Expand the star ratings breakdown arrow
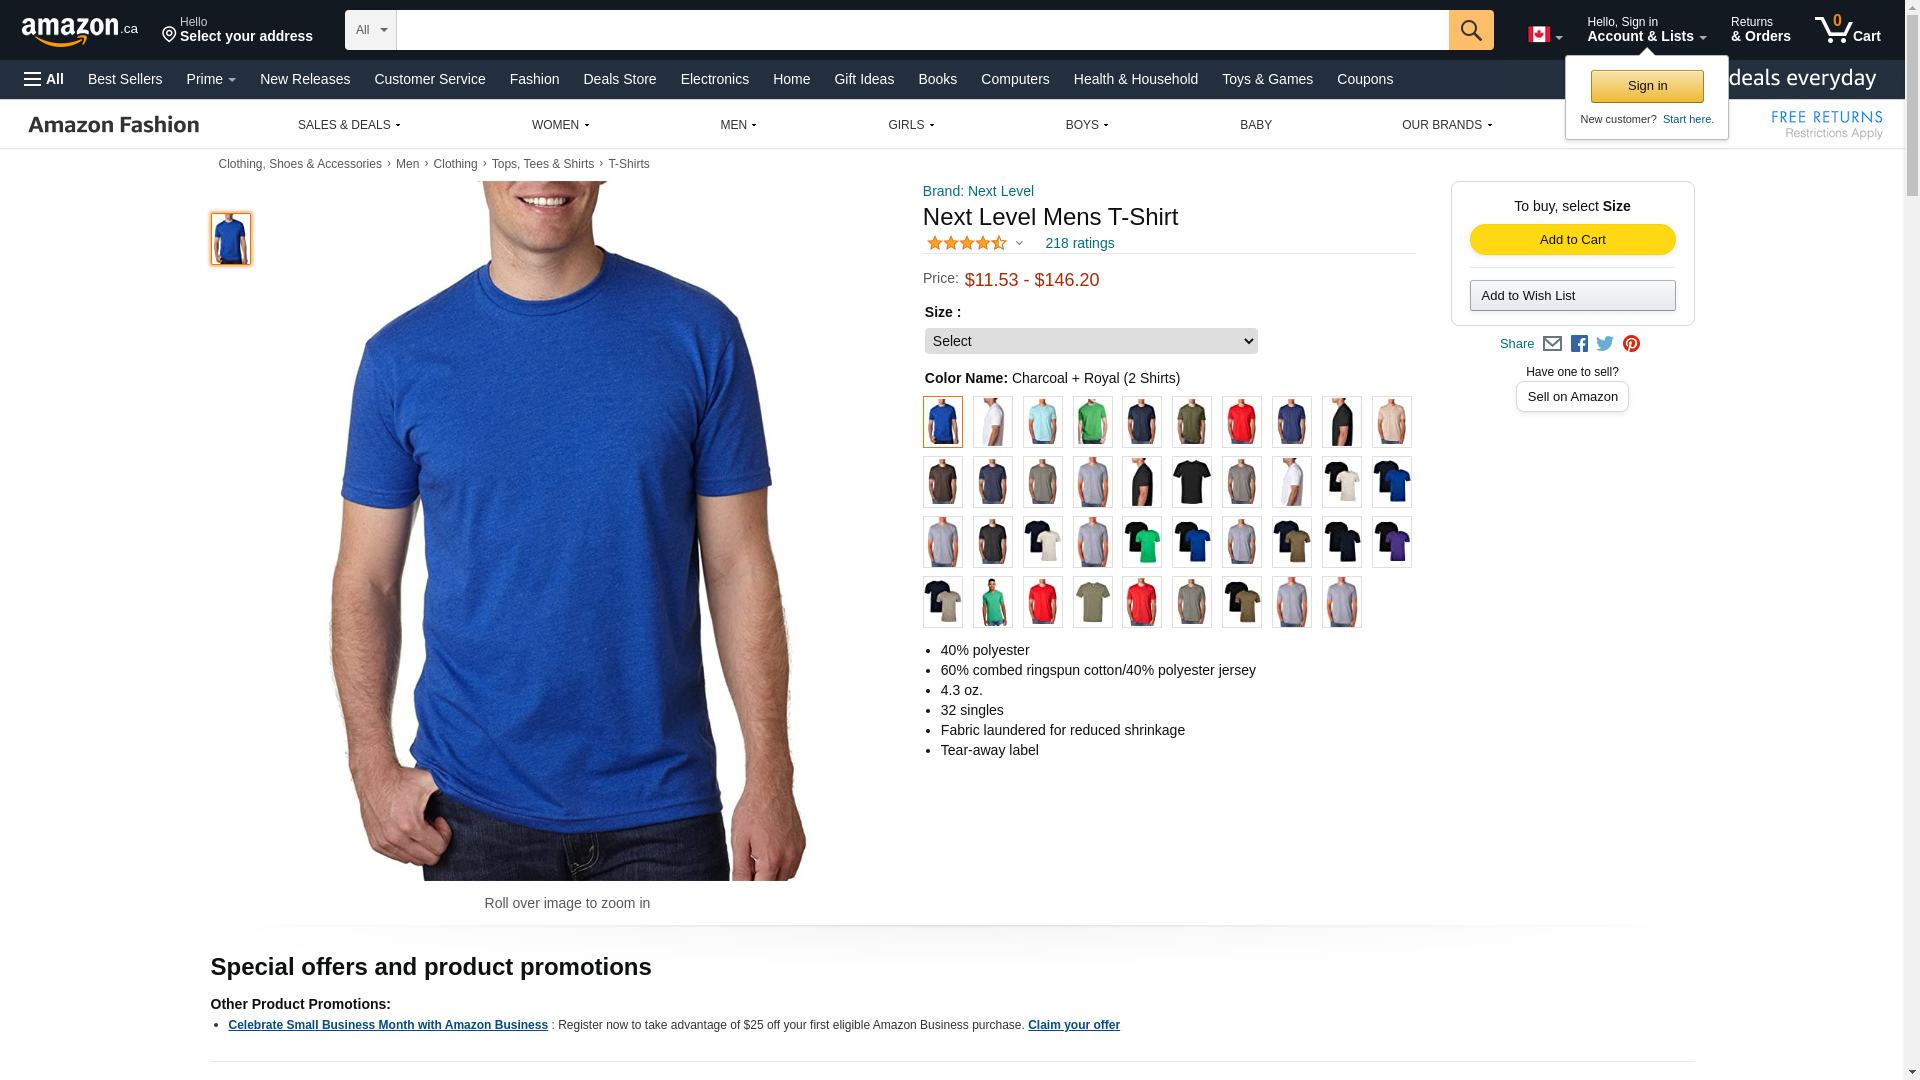The width and height of the screenshot is (1920, 1080). point(1019,243)
